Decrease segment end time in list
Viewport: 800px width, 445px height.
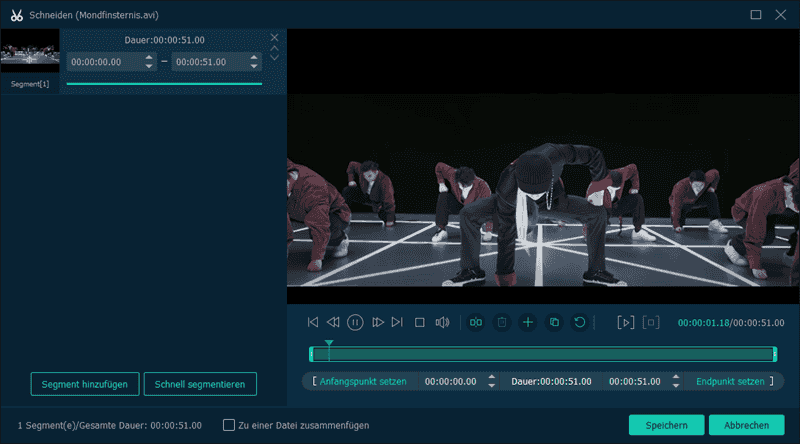click(254, 66)
